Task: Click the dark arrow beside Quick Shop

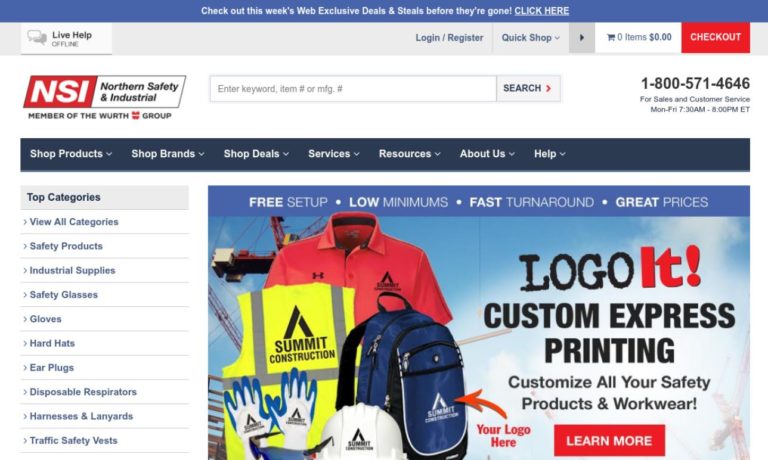Action: (x=581, y=37)
